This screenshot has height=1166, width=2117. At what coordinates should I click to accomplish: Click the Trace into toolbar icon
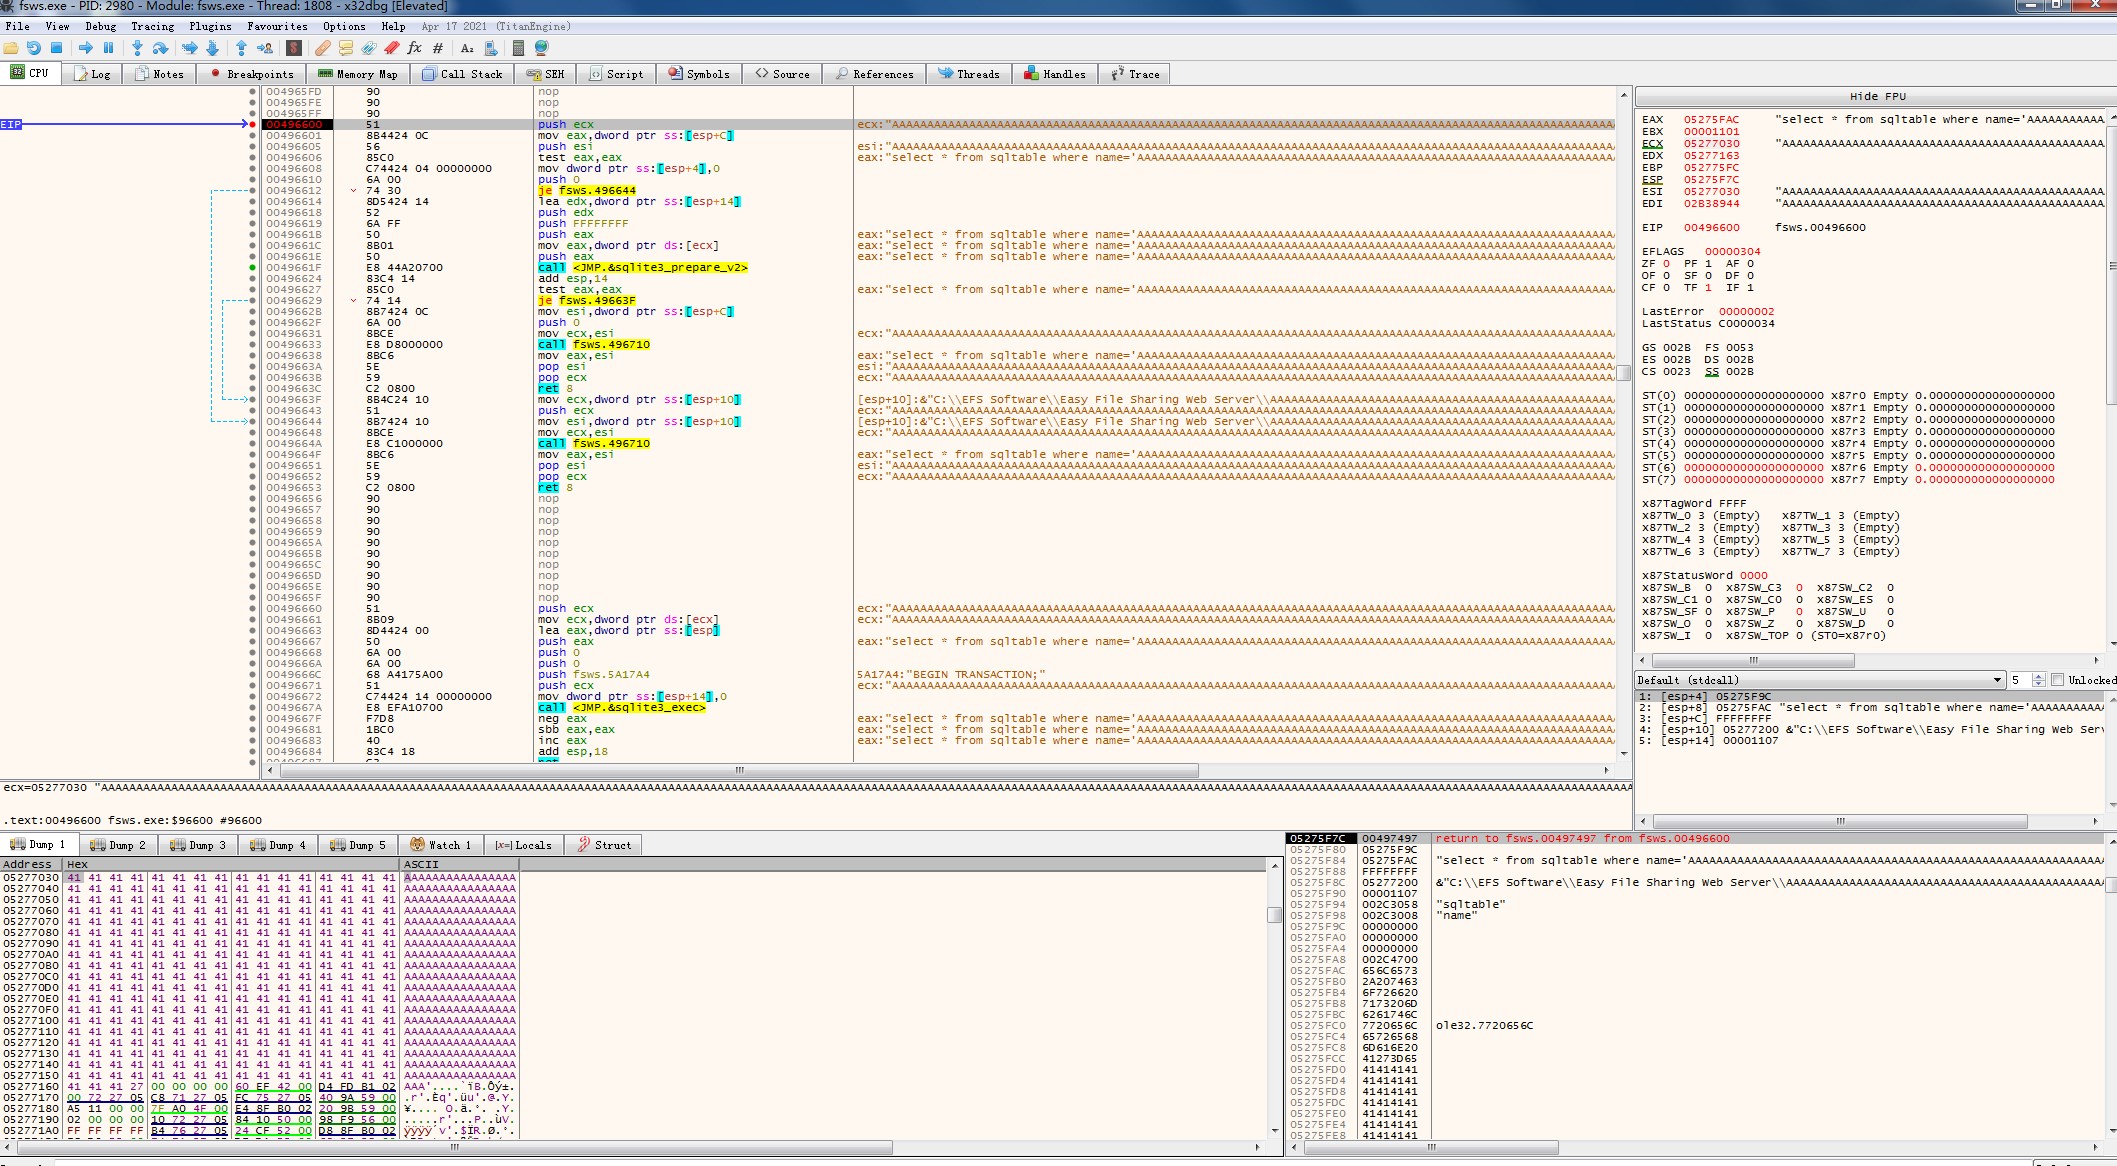(189, 48)
